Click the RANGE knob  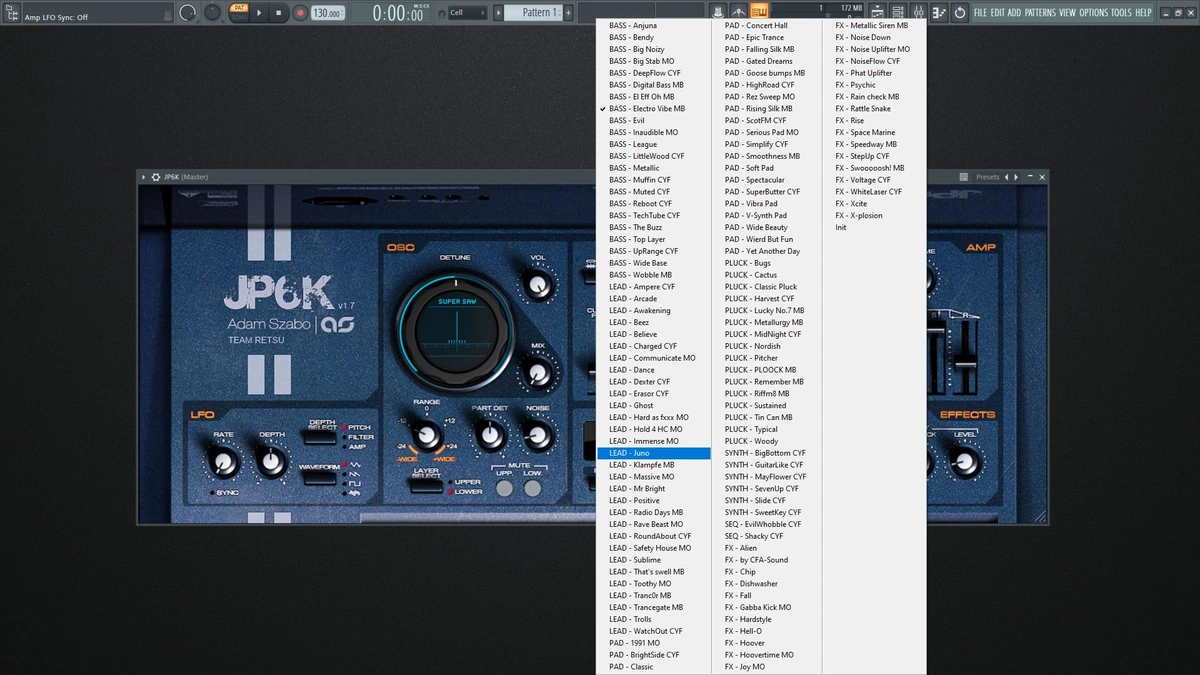click(x=427, y=436)
